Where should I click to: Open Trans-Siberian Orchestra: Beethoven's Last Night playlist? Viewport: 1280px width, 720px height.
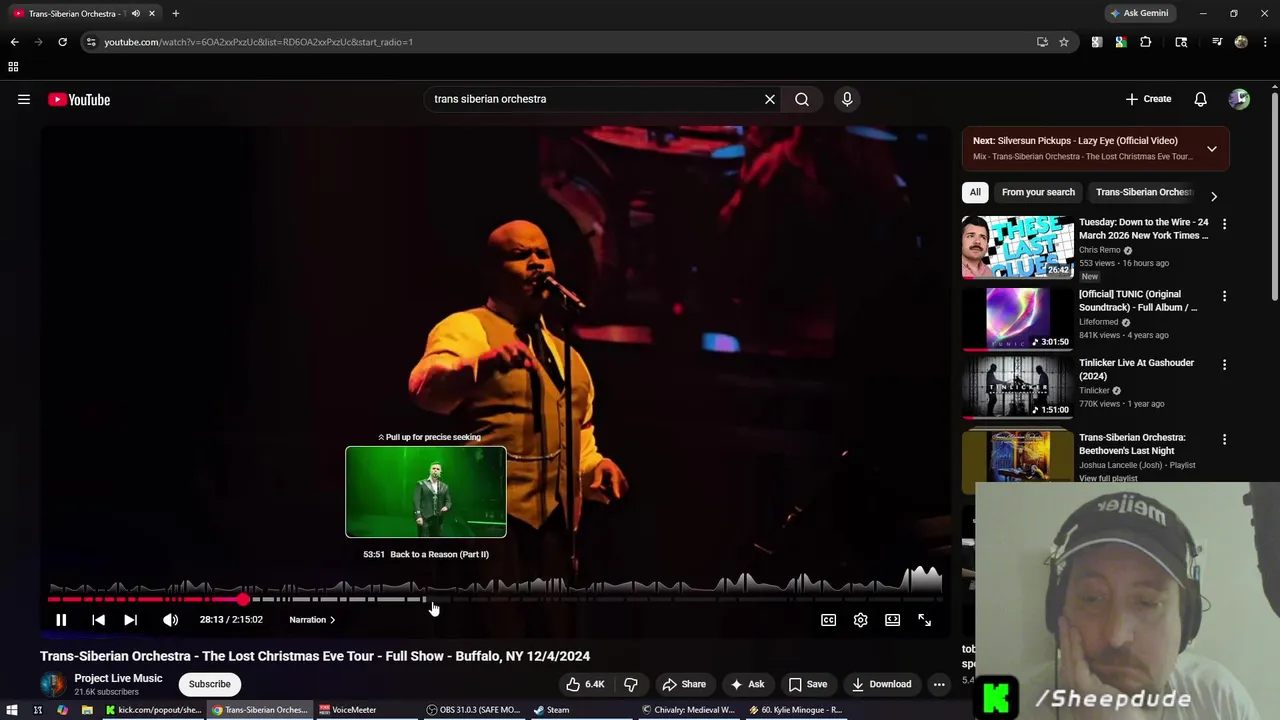click(x=1132, y=444)
